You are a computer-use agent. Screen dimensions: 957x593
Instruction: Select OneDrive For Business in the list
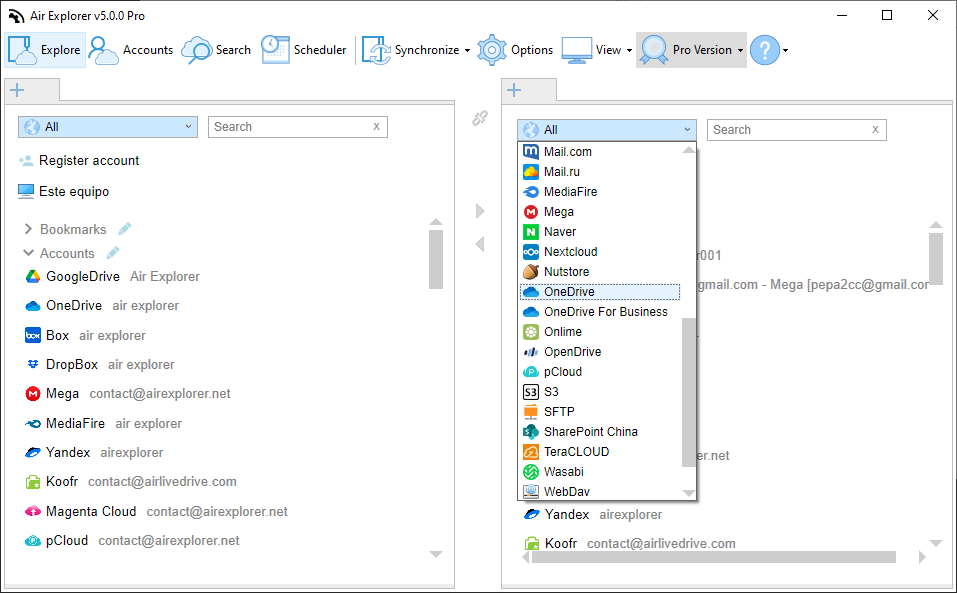coord(600,312)
